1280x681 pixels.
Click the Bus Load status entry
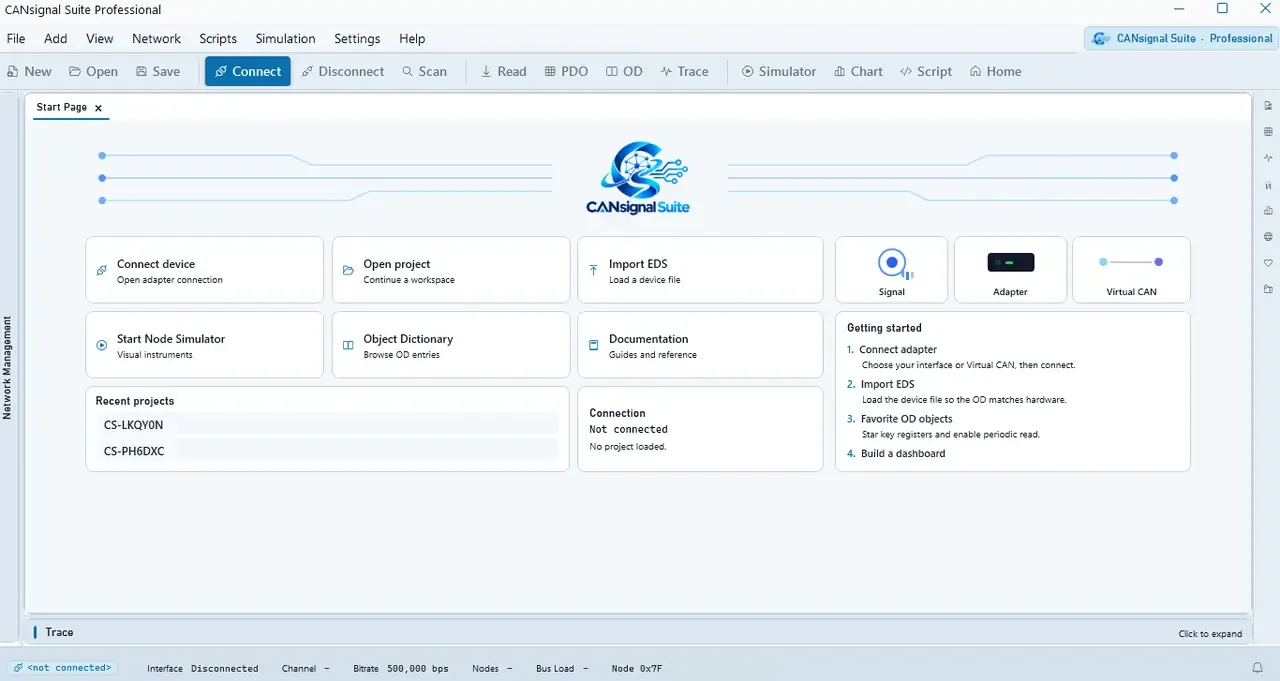(x=562, y=669)
